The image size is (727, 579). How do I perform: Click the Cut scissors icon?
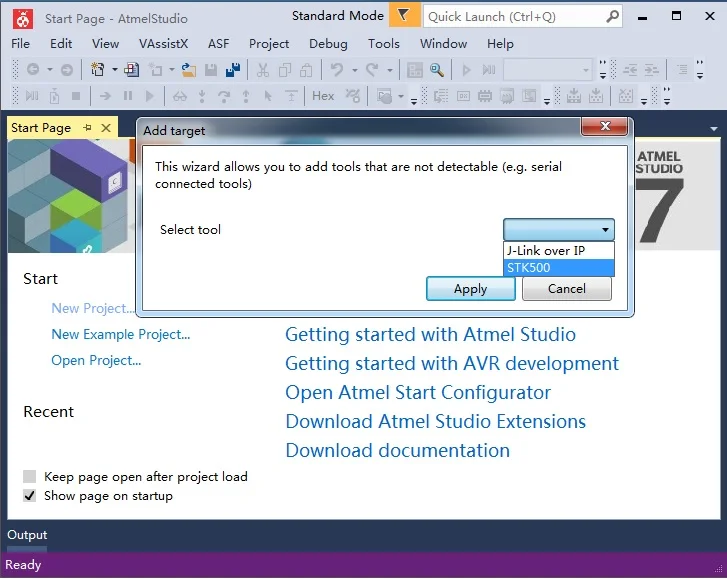point(262,70)
